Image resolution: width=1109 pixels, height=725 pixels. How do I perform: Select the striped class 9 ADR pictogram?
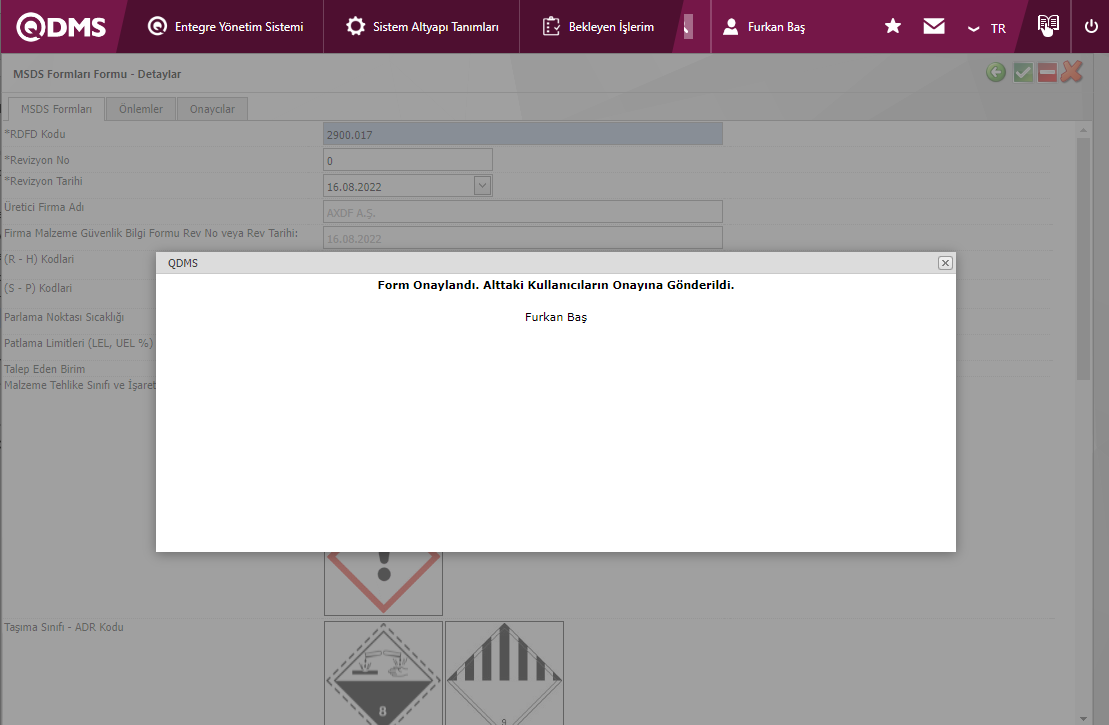point(504,673)
